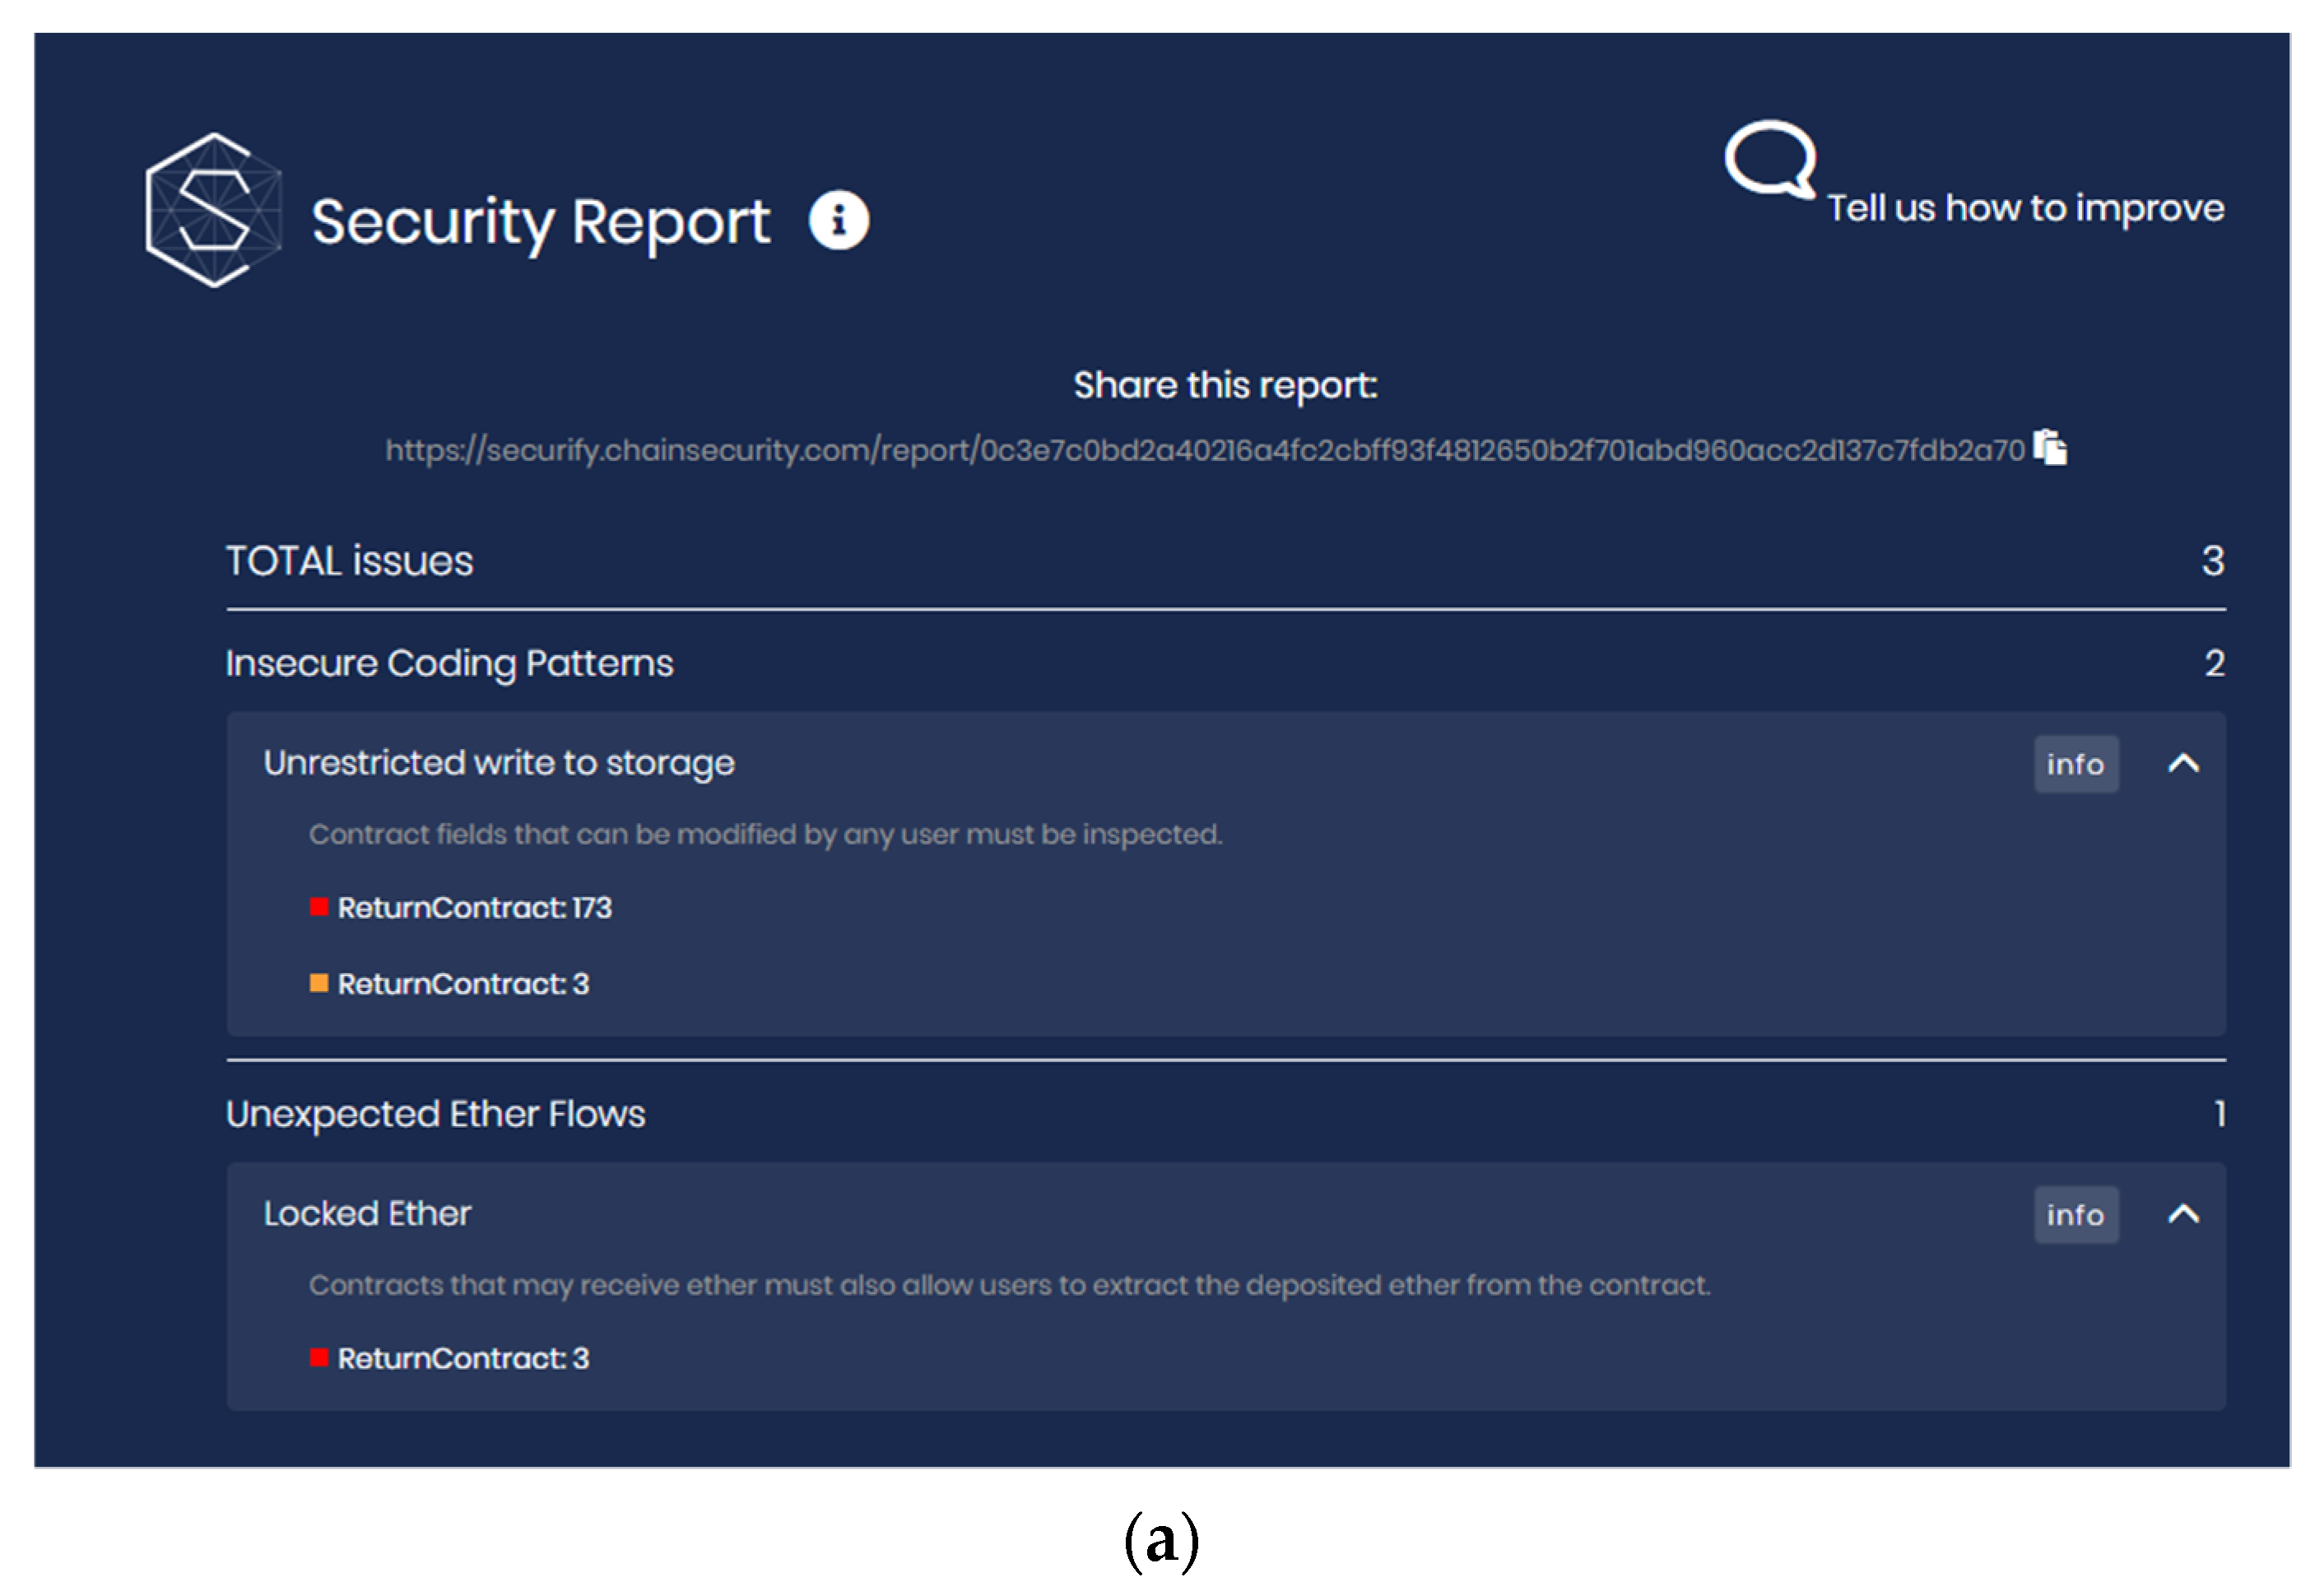Select ReturnContract: 3 under Locked Ether

(x=463, y=1357)
